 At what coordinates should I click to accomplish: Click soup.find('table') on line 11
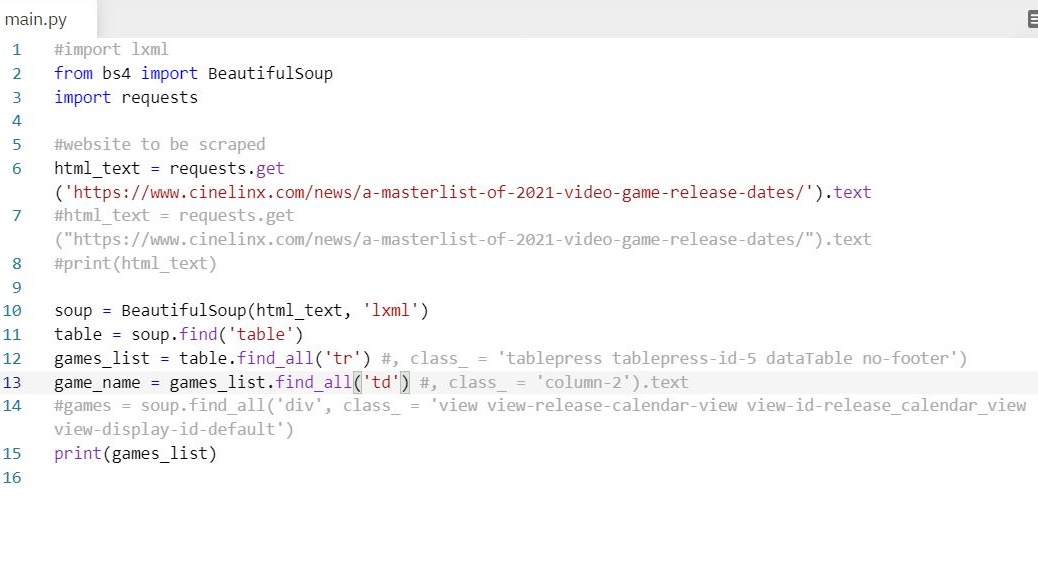(x=217, y=334)
